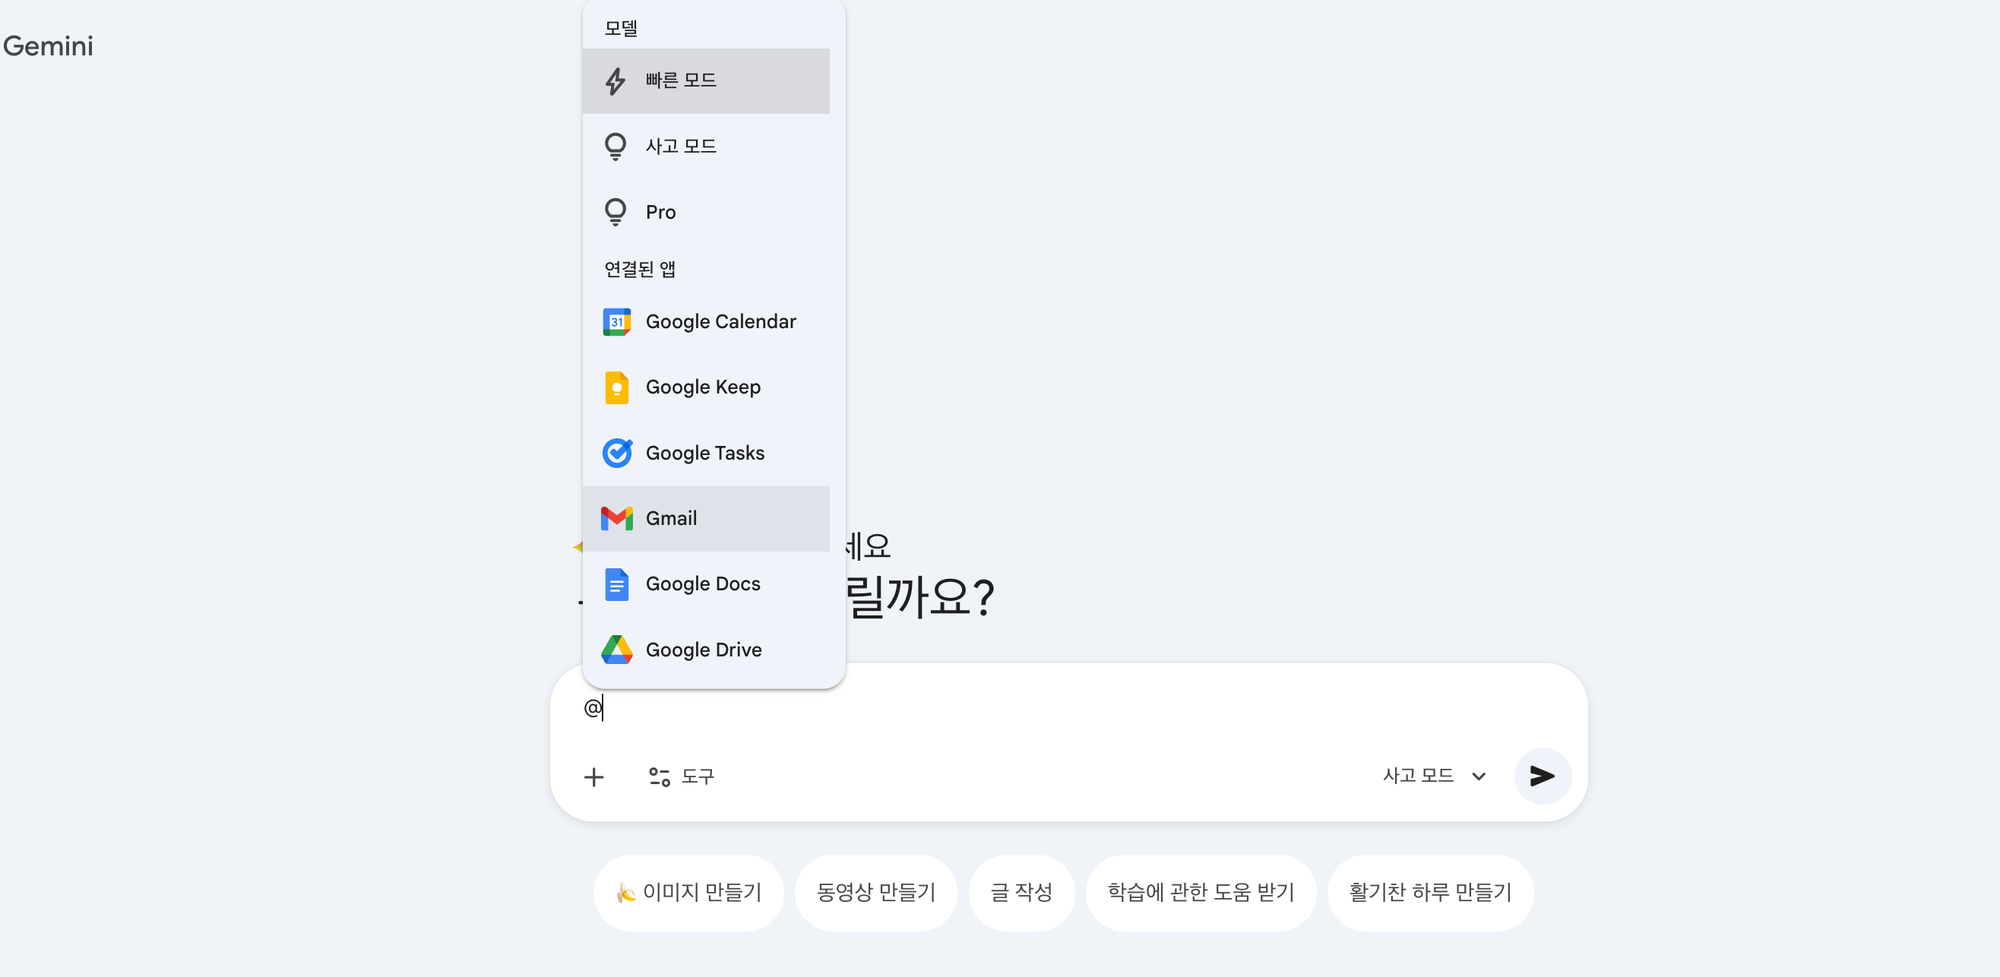The width and height of the screenshot is (2000, 977).
Task: Click the 글 작성 suggestion chip
Action: click(x=1021, y=892)
